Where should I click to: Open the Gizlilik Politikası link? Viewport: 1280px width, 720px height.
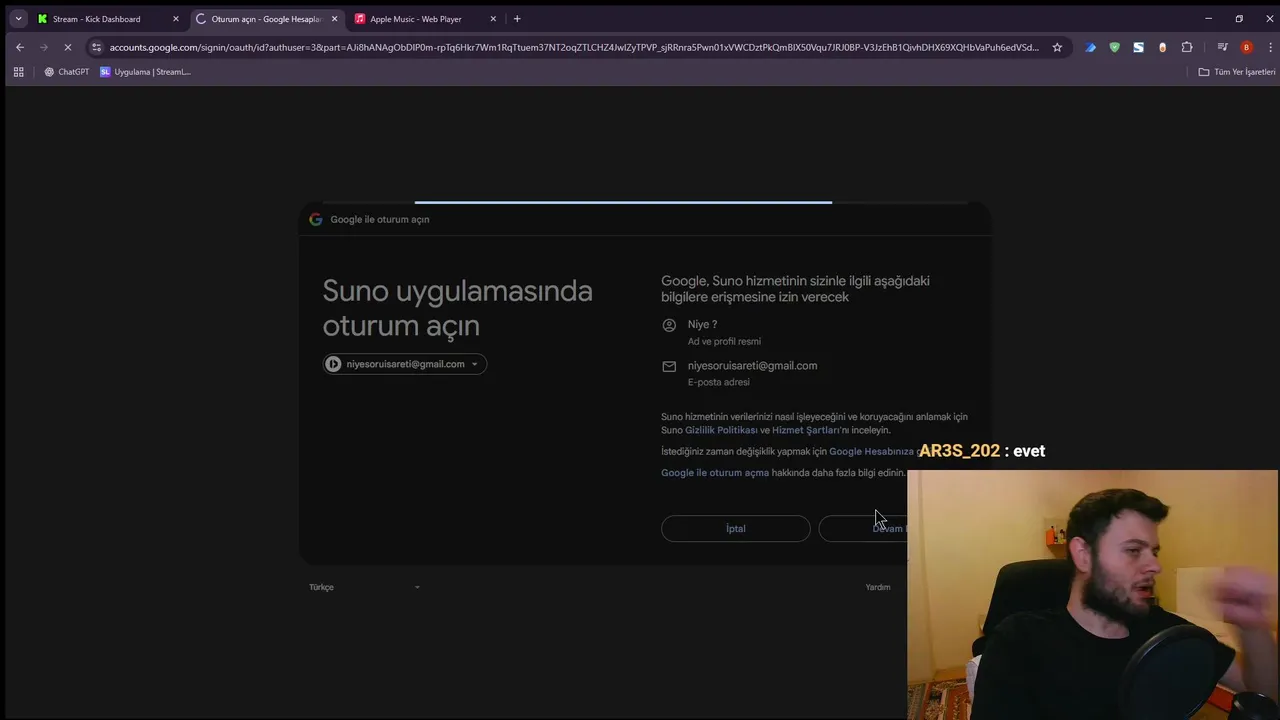[x=721, y=430]
